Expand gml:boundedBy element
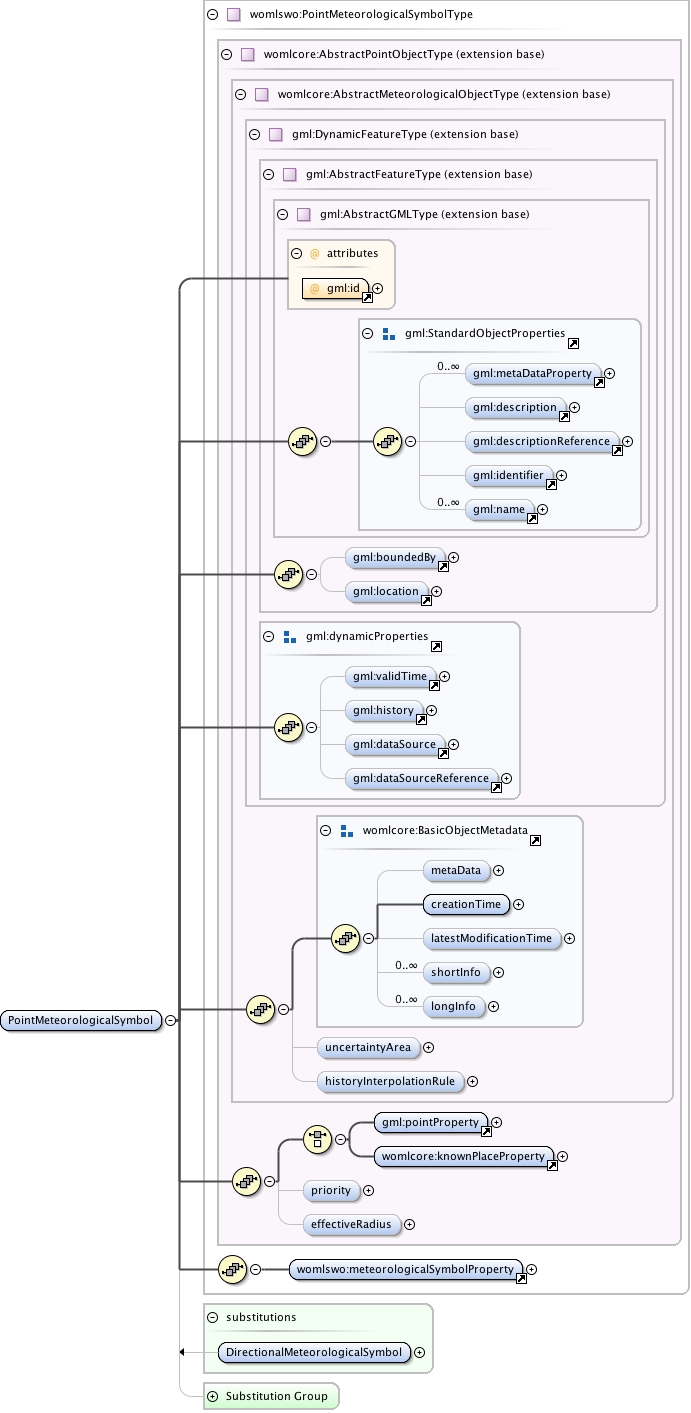The width and height of the screenshot is (691, 1413). (453, 557)
